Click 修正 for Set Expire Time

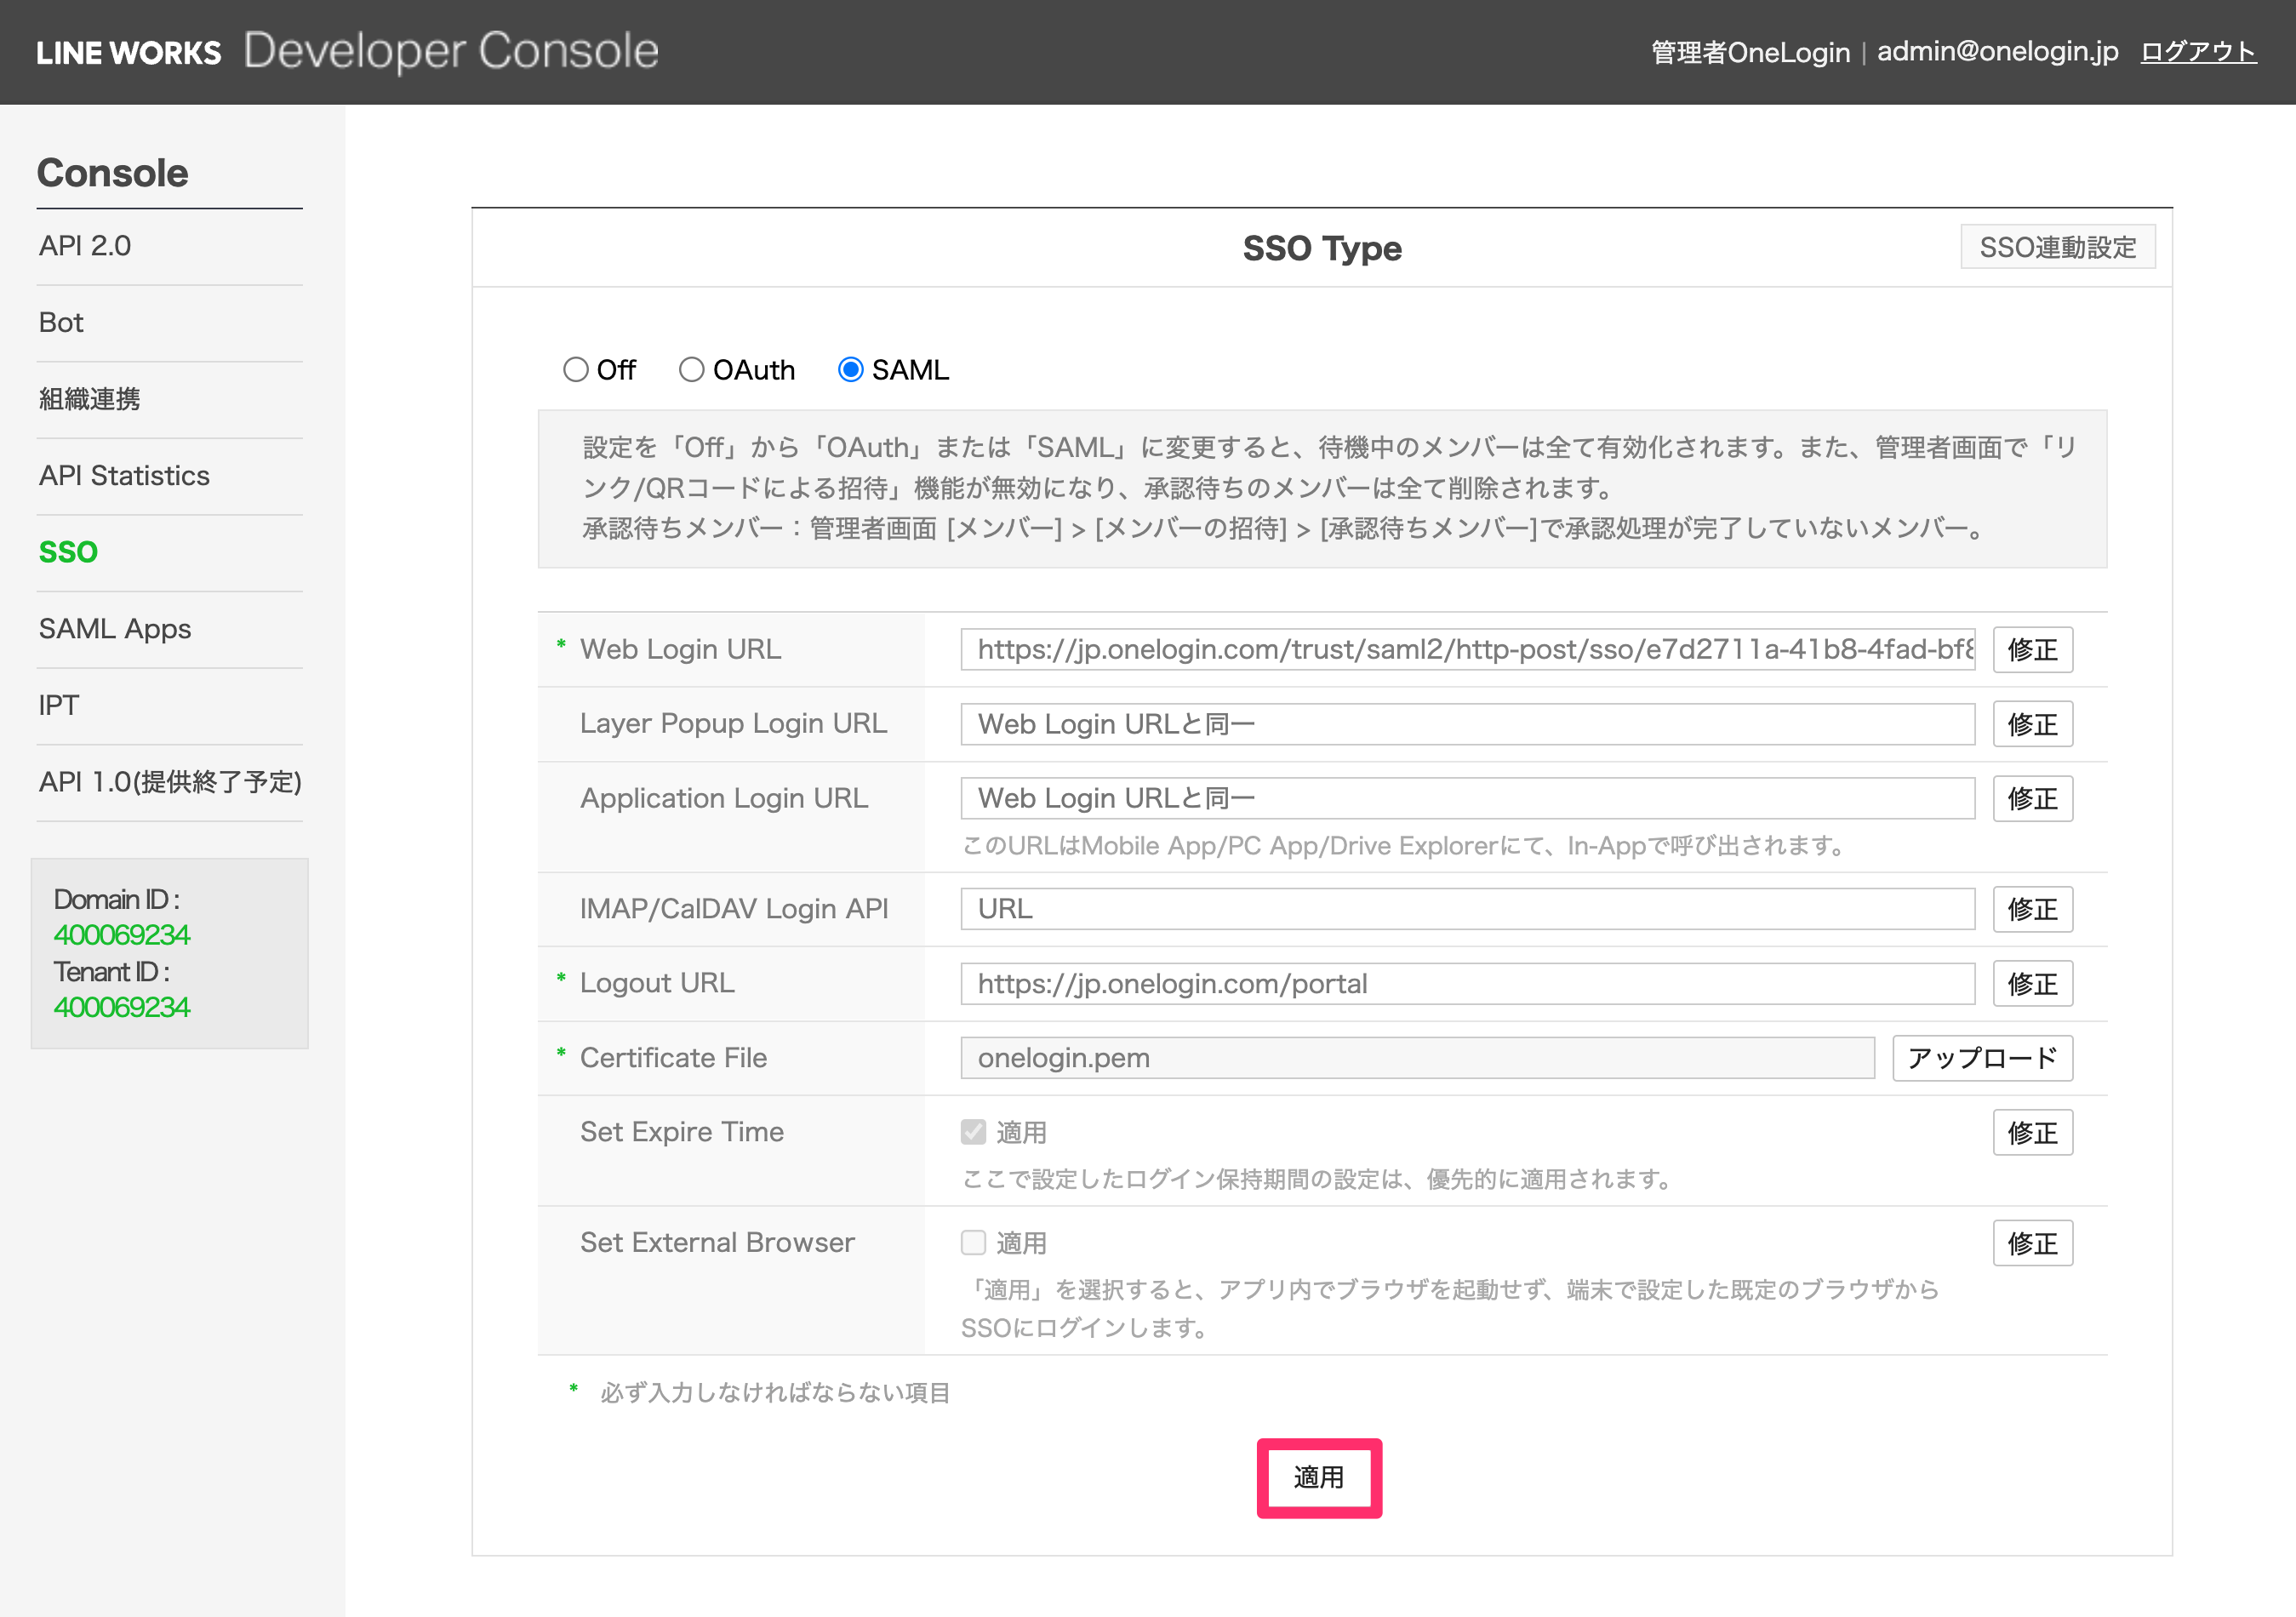click(x=2033, y=1132)
